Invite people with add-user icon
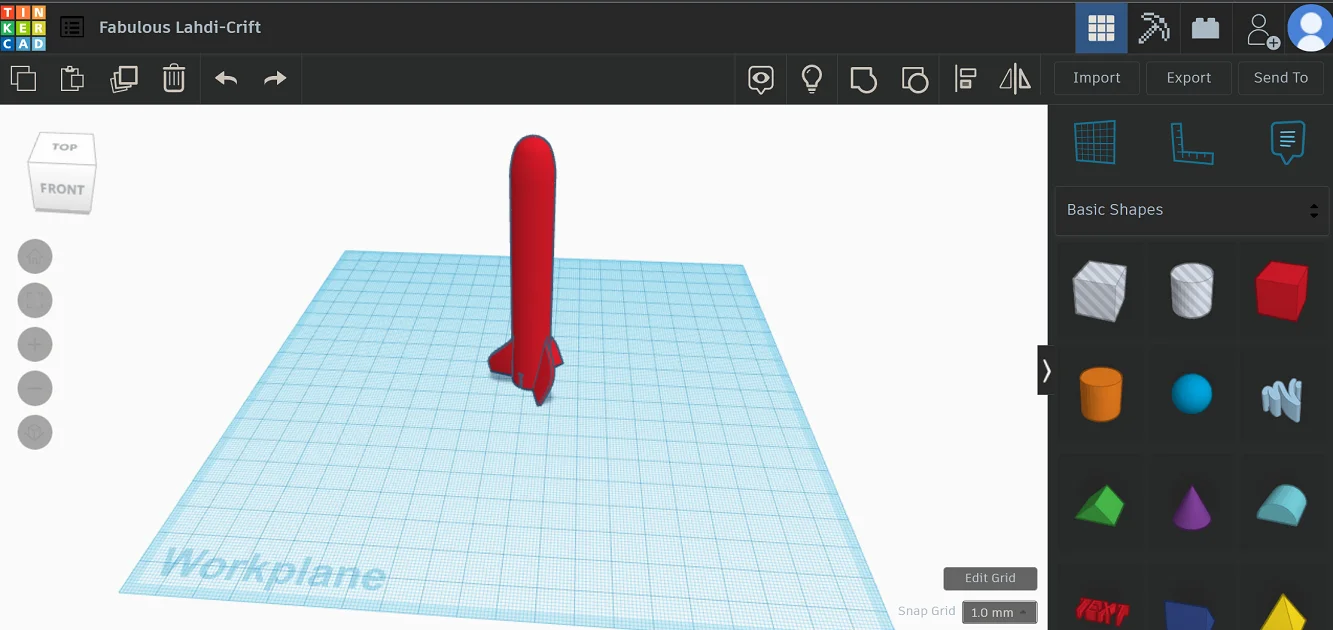The width and height of the screenshot is (1333, 630). [x=1262, y=29]
